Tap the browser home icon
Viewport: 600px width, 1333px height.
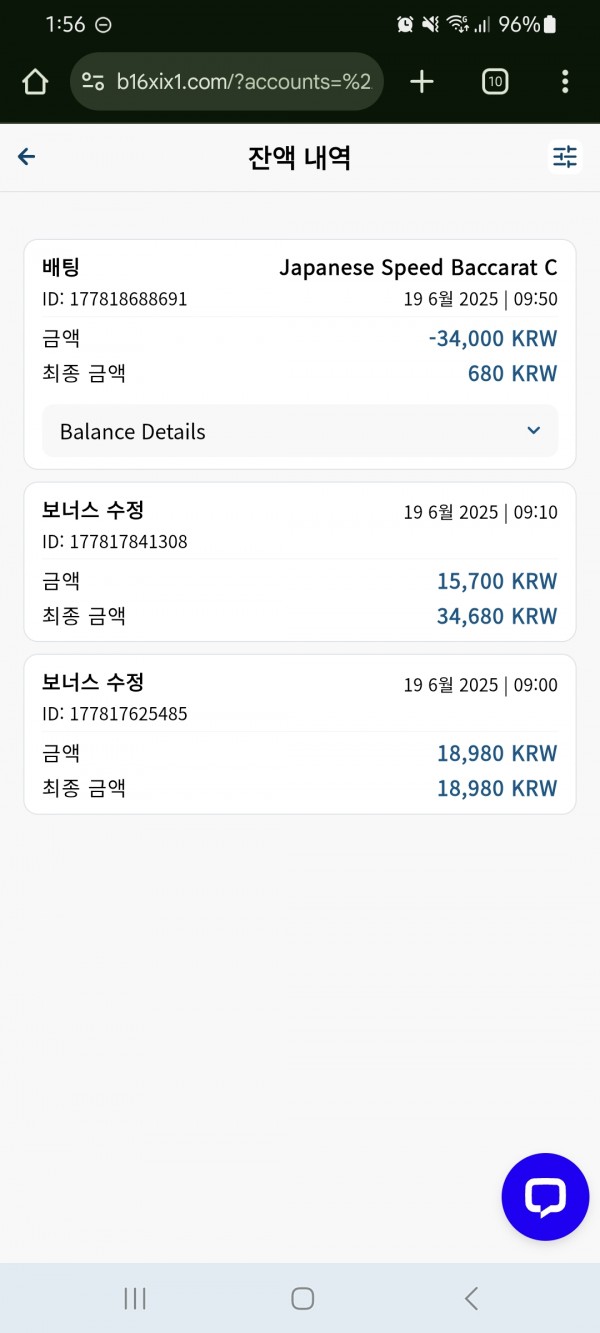(x=35, y=82)
